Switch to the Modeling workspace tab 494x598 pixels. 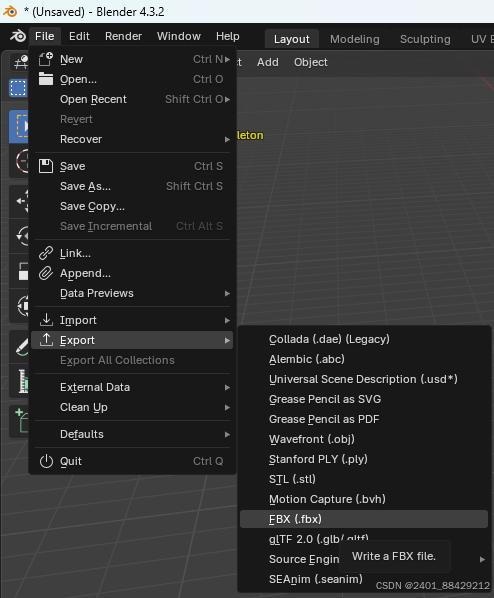[355, 39]
